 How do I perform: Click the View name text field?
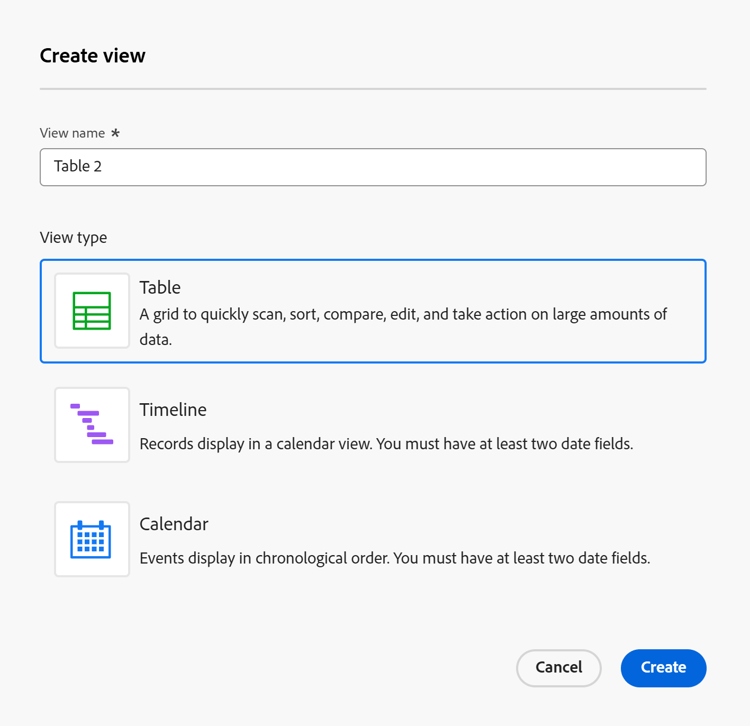click(x=372, y=167)
